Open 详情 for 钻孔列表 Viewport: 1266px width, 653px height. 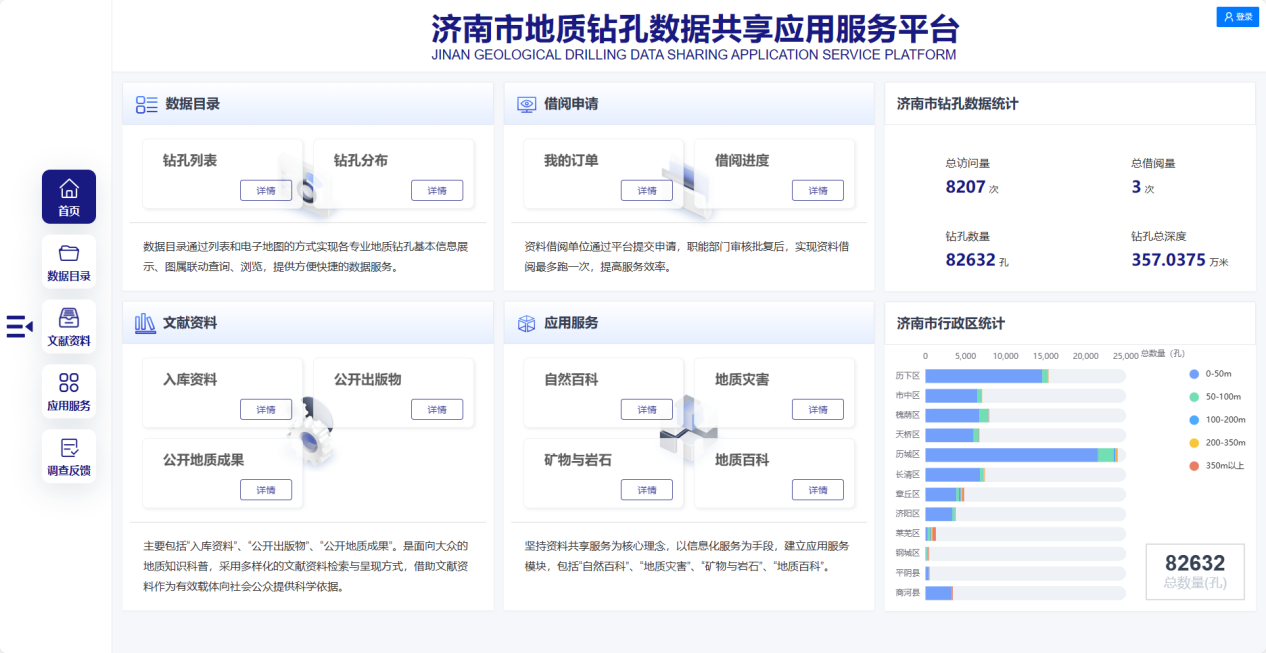(266, 191)
